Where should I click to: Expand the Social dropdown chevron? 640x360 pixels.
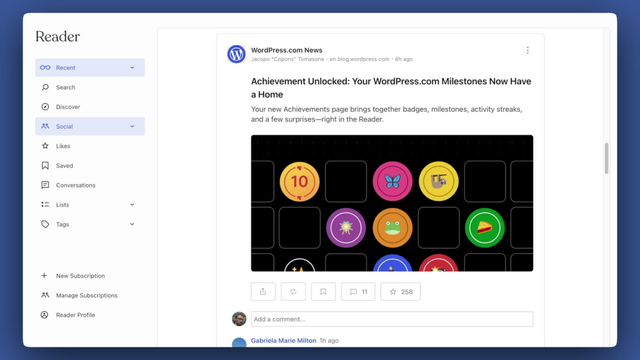[x=132, y=126]
